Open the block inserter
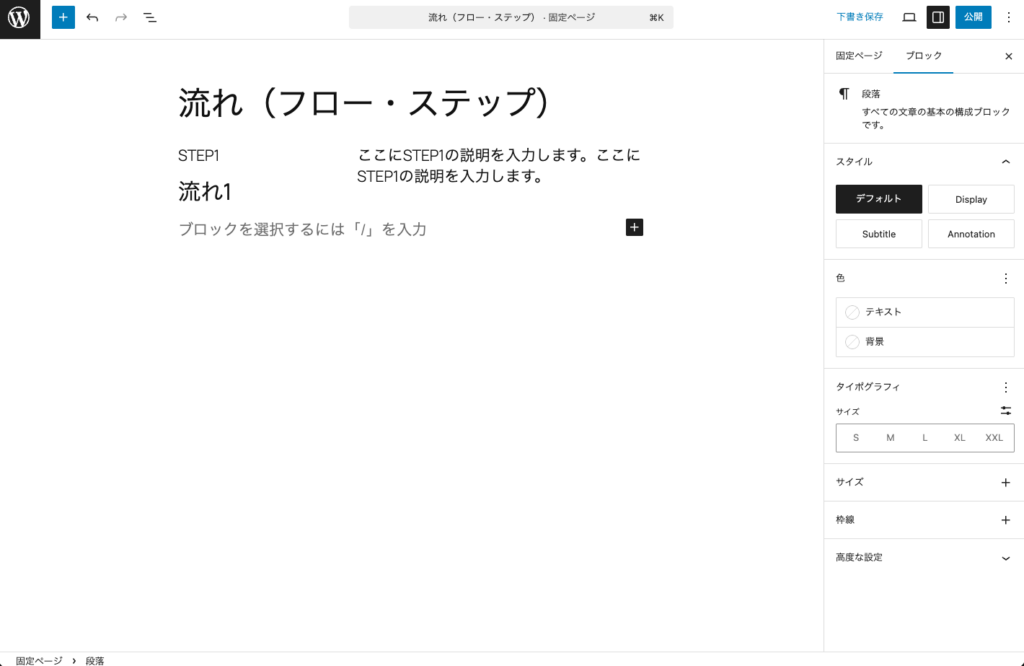This screenshot has height=666, width=1024. [x=63, y=17]
